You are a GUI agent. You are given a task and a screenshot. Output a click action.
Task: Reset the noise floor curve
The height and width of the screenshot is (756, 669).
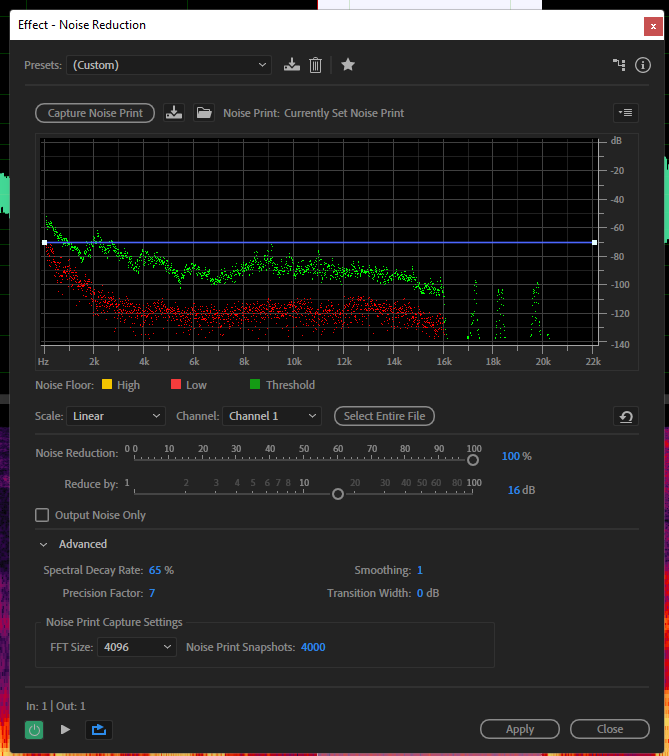pos(626,417)
